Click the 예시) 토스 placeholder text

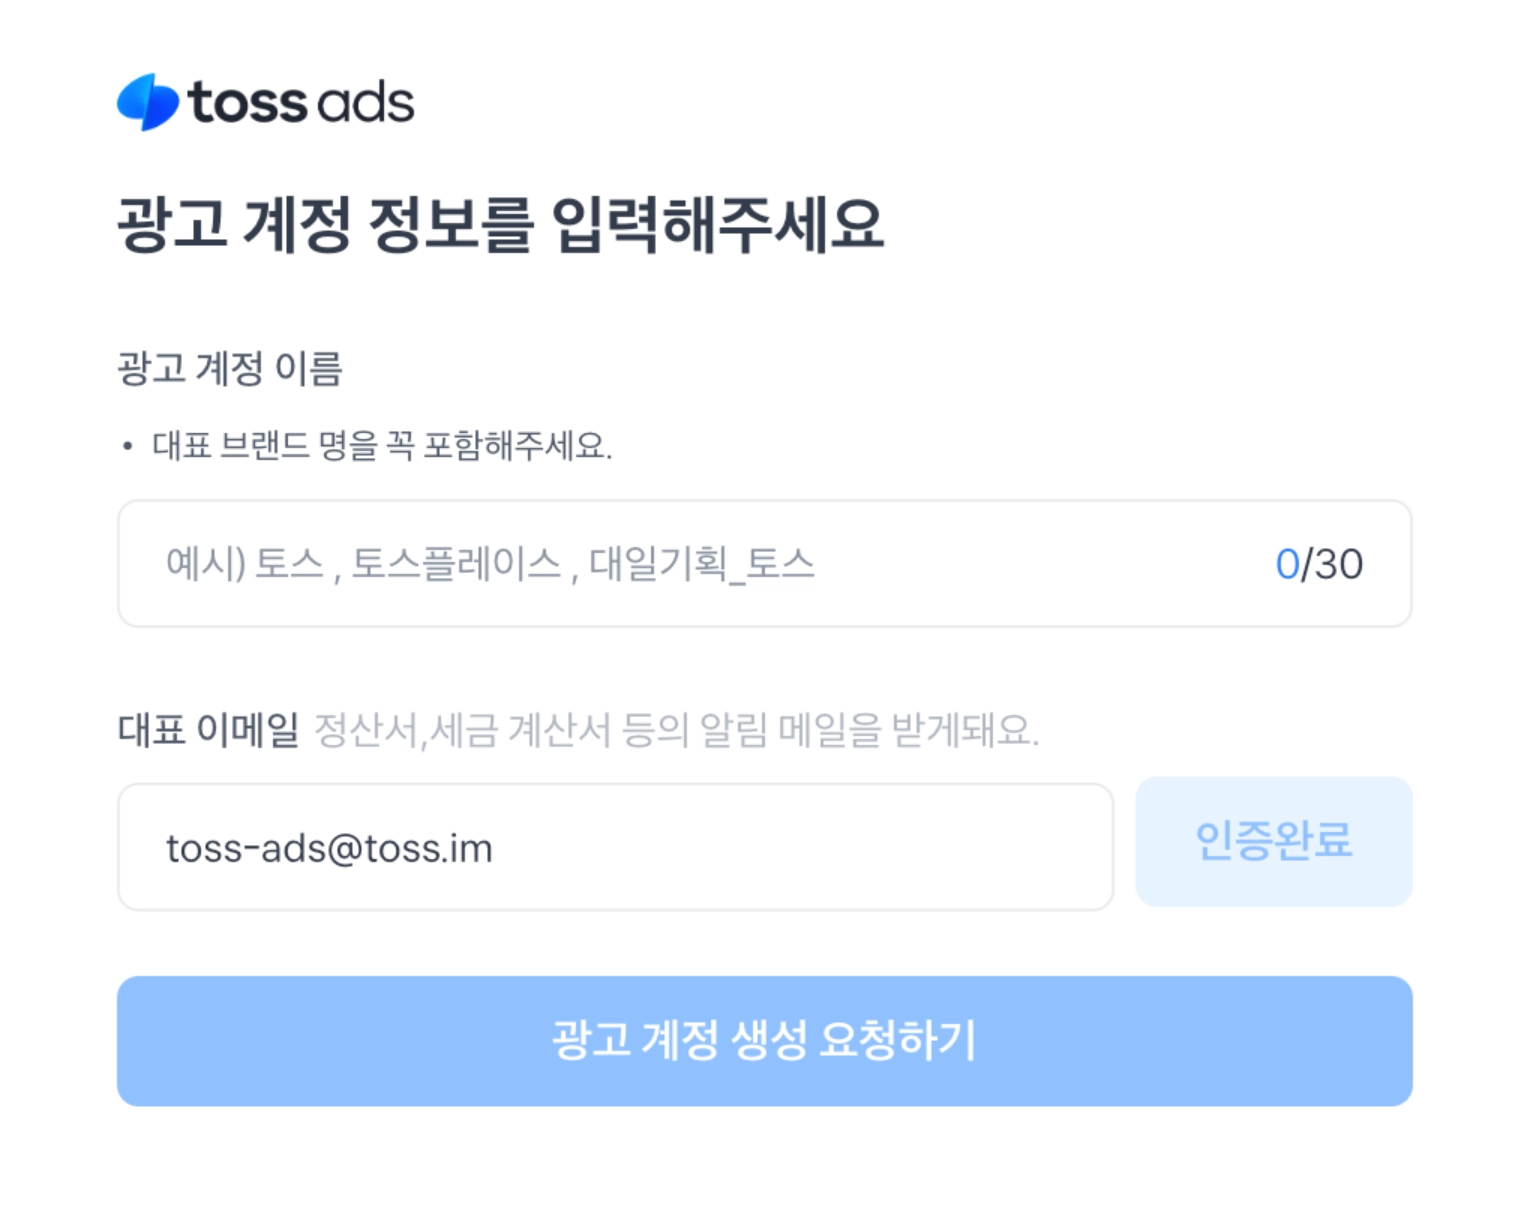point(245,564)
